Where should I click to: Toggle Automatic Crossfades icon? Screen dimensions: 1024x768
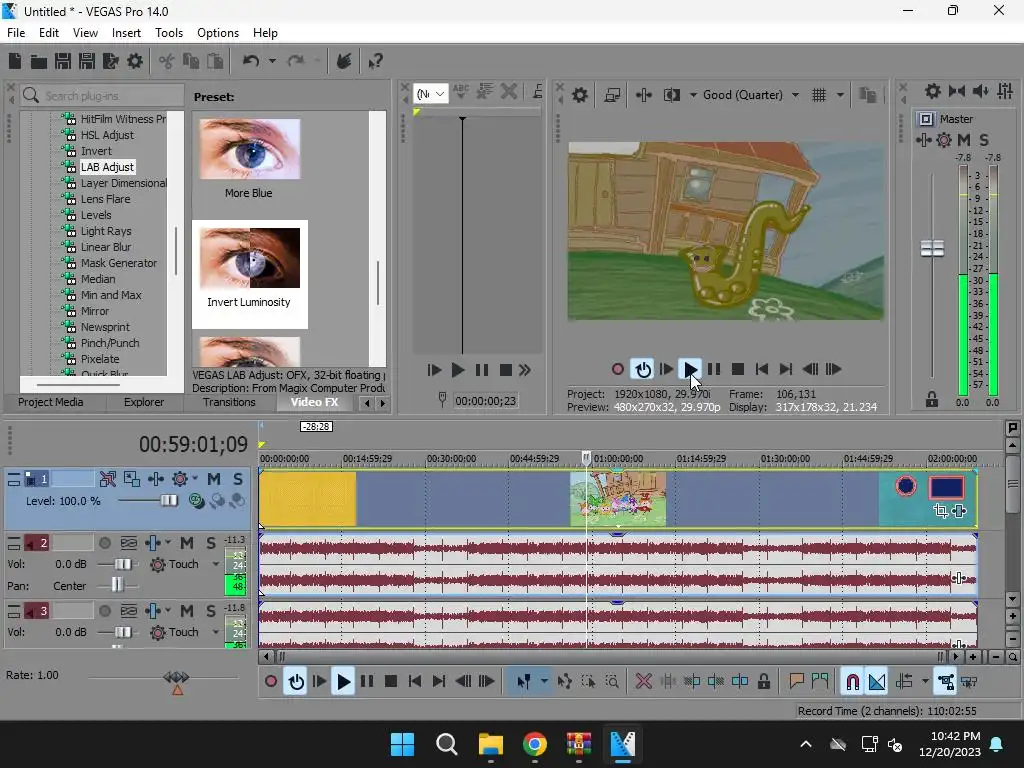coord(877,682)
